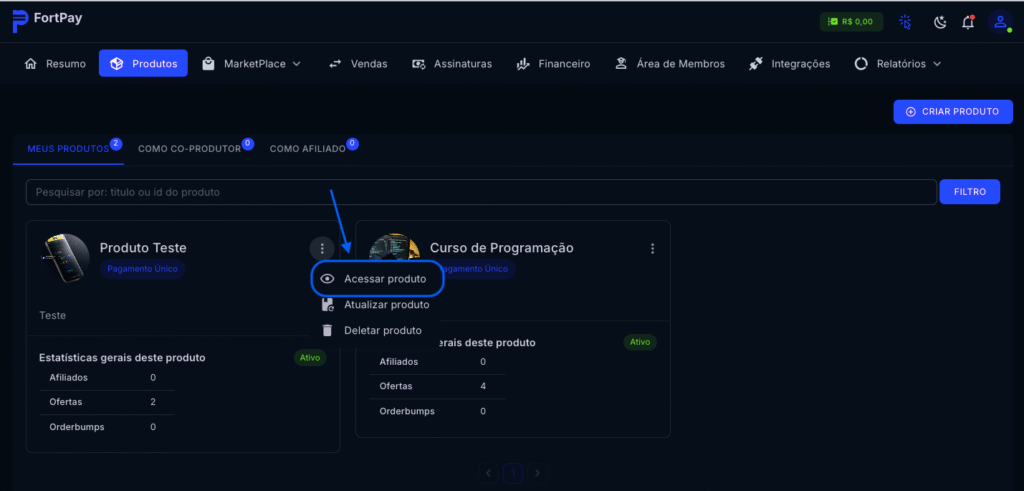
Task: Go to Resumo home page
Action: [55, 64]
